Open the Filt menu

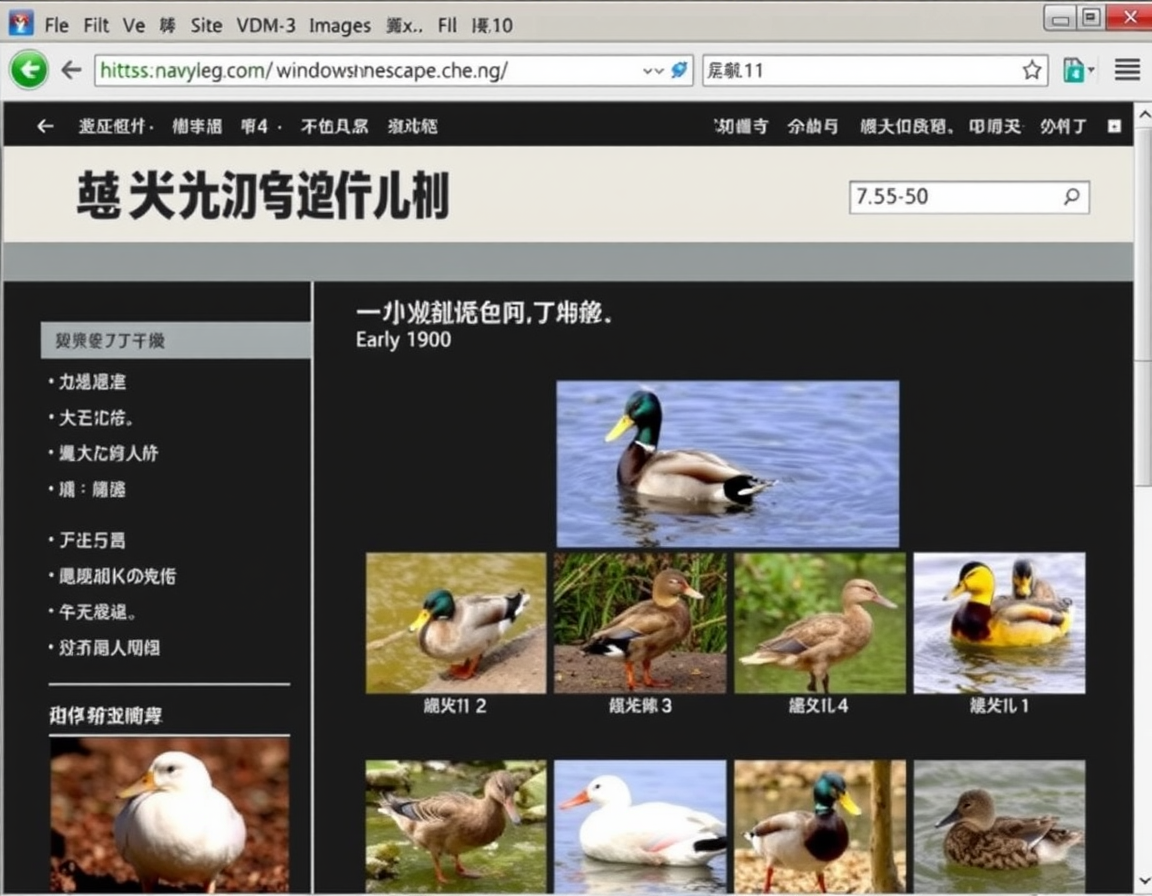point(96,26)
